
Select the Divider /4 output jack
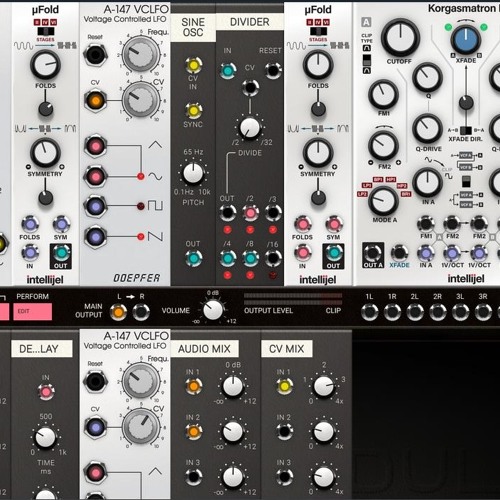228,258
